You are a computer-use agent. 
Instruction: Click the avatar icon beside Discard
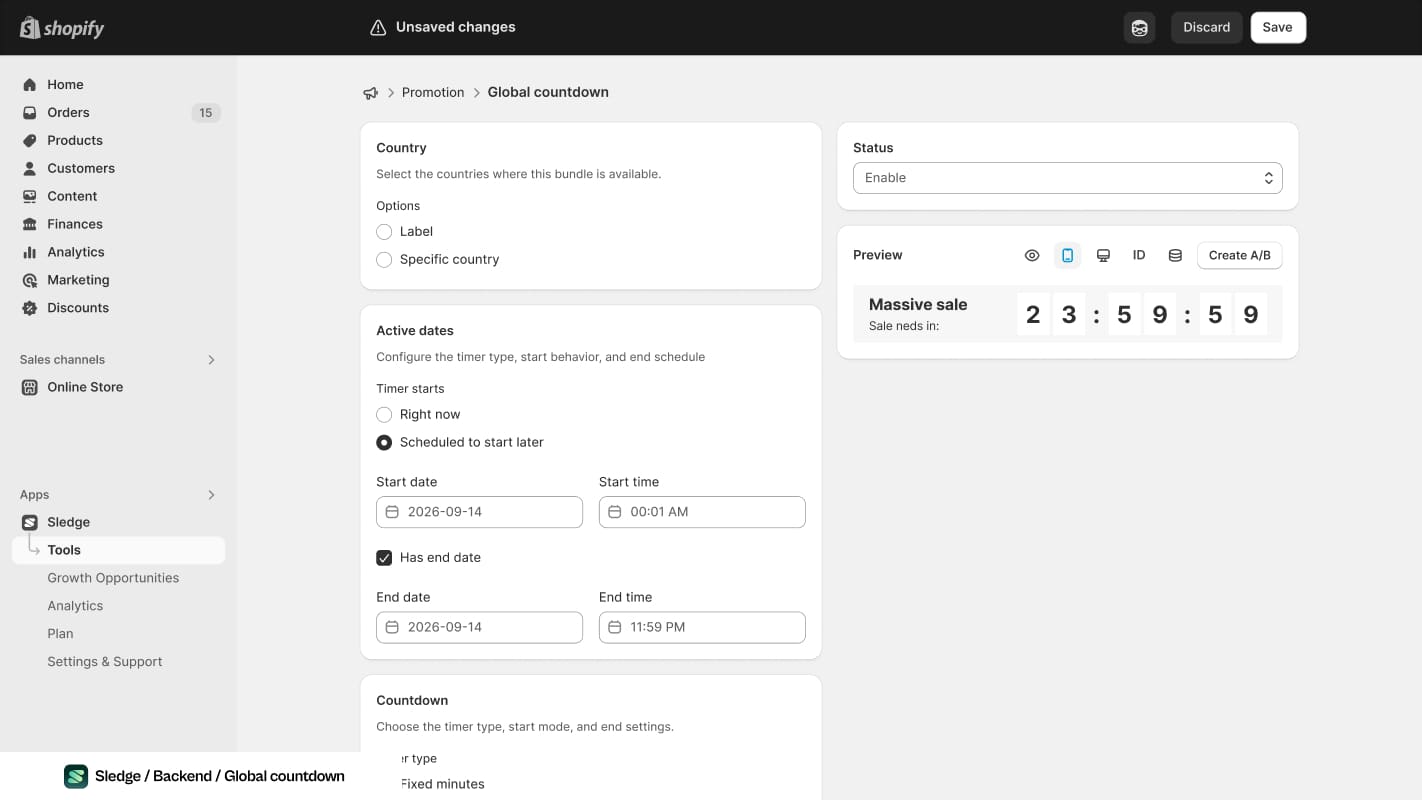[1139, 28]
